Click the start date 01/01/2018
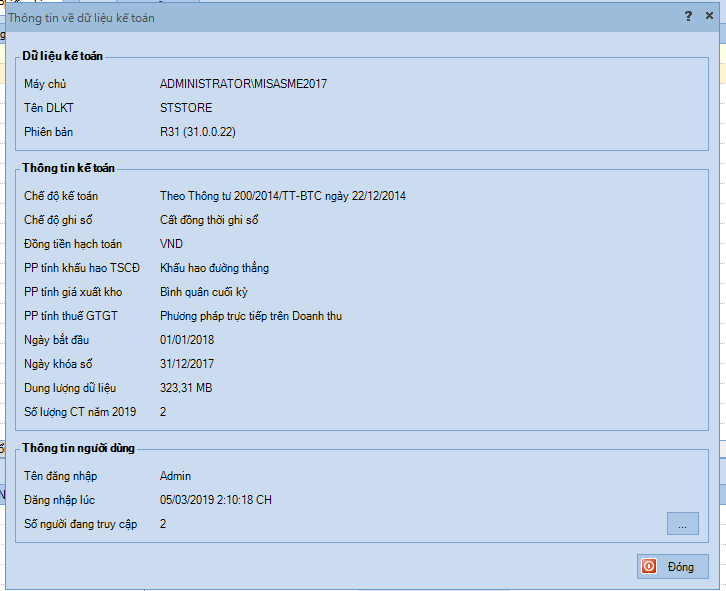 187,340
